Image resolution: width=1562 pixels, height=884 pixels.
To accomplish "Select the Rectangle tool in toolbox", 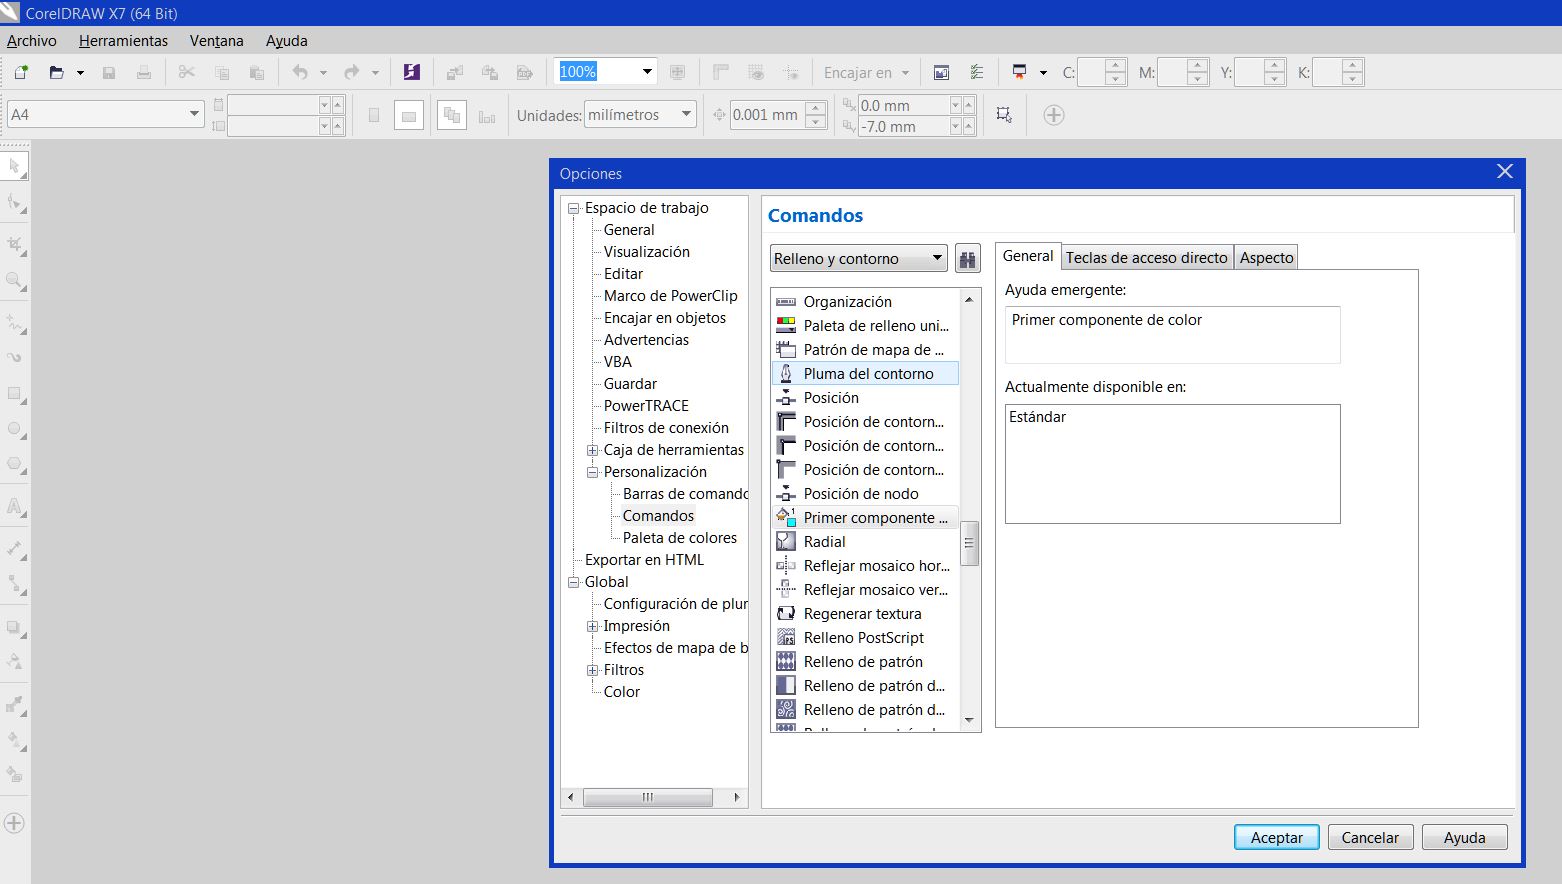I will 15,394.
